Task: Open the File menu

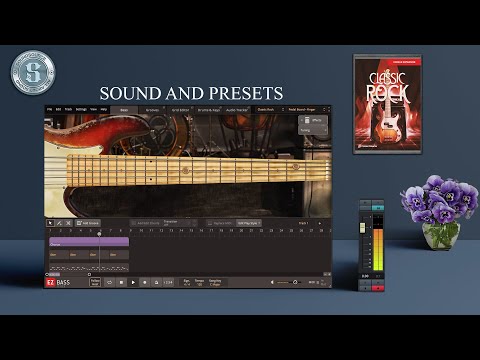Action: pos(50,109)
